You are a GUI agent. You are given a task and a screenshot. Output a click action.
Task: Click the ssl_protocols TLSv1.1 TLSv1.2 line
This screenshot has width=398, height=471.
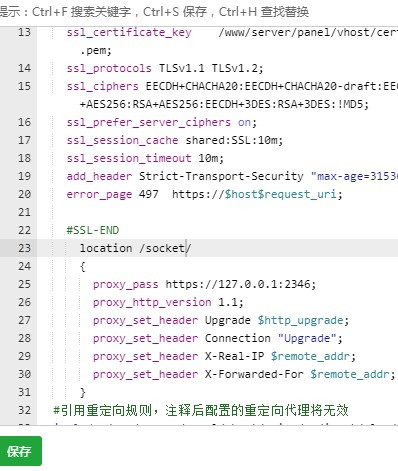[x=165, y=68]
